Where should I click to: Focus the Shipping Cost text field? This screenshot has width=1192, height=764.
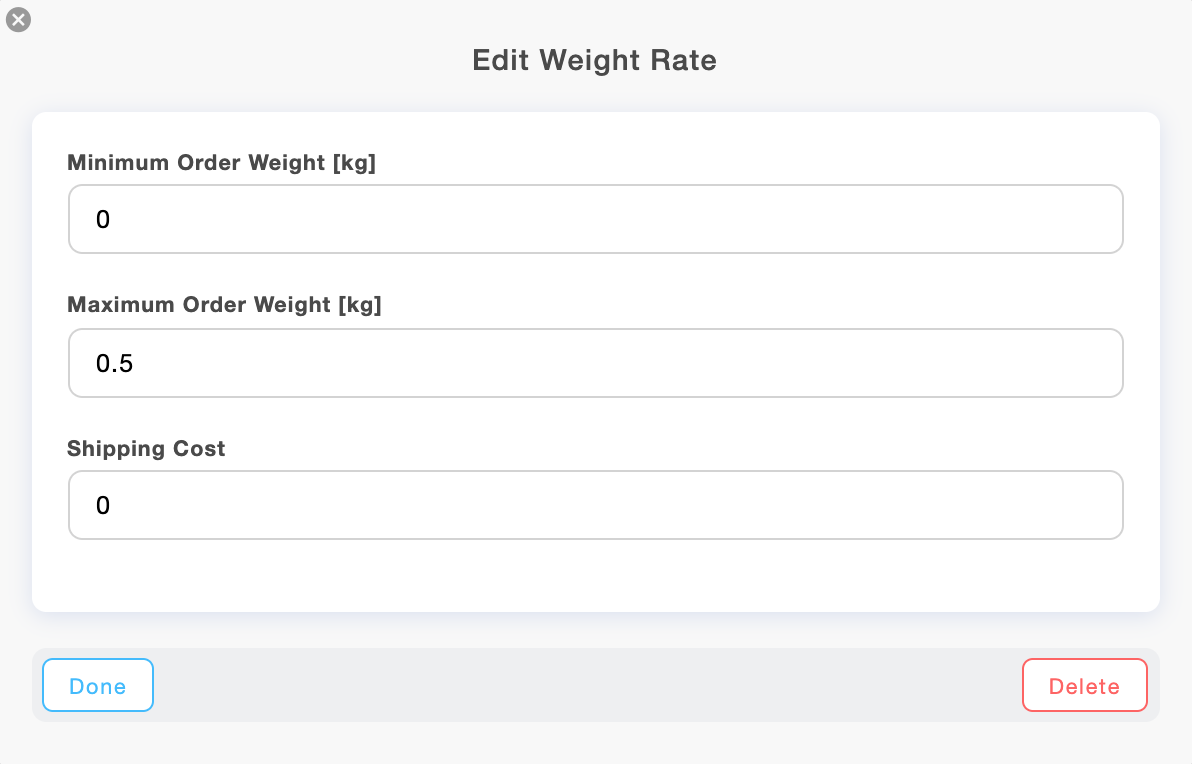pos(595,505)
